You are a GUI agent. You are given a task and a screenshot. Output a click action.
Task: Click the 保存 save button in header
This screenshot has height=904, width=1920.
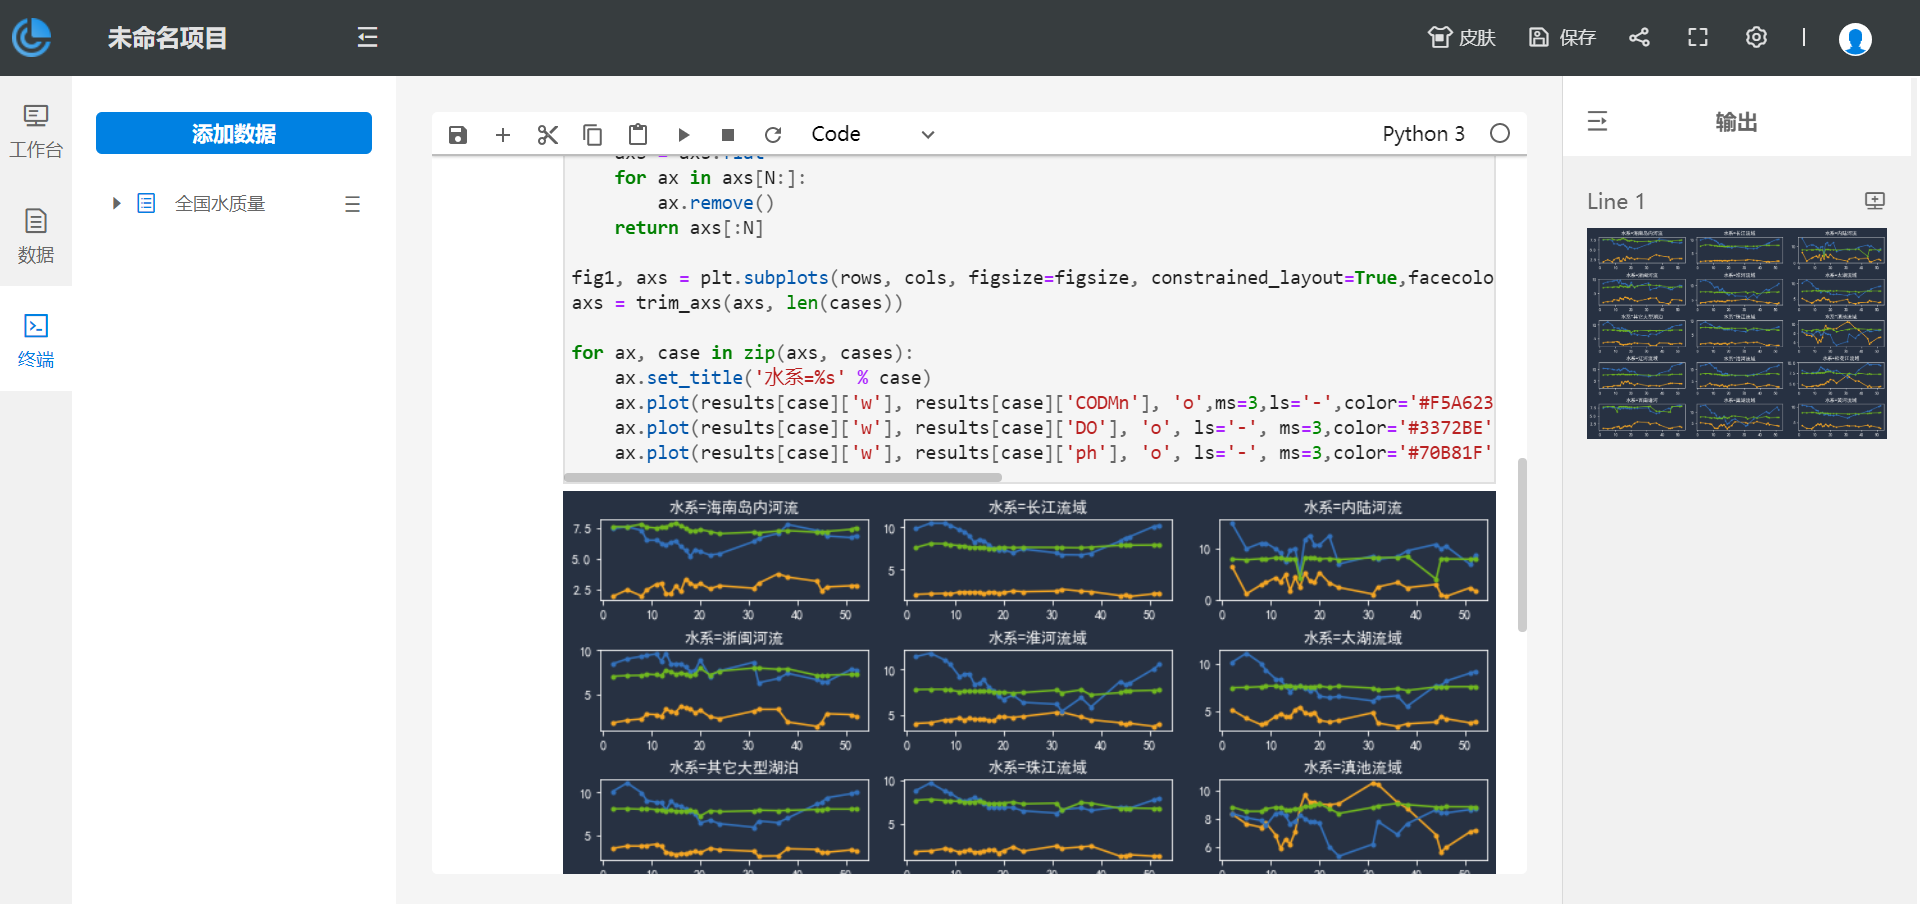tap(1562, 38)
